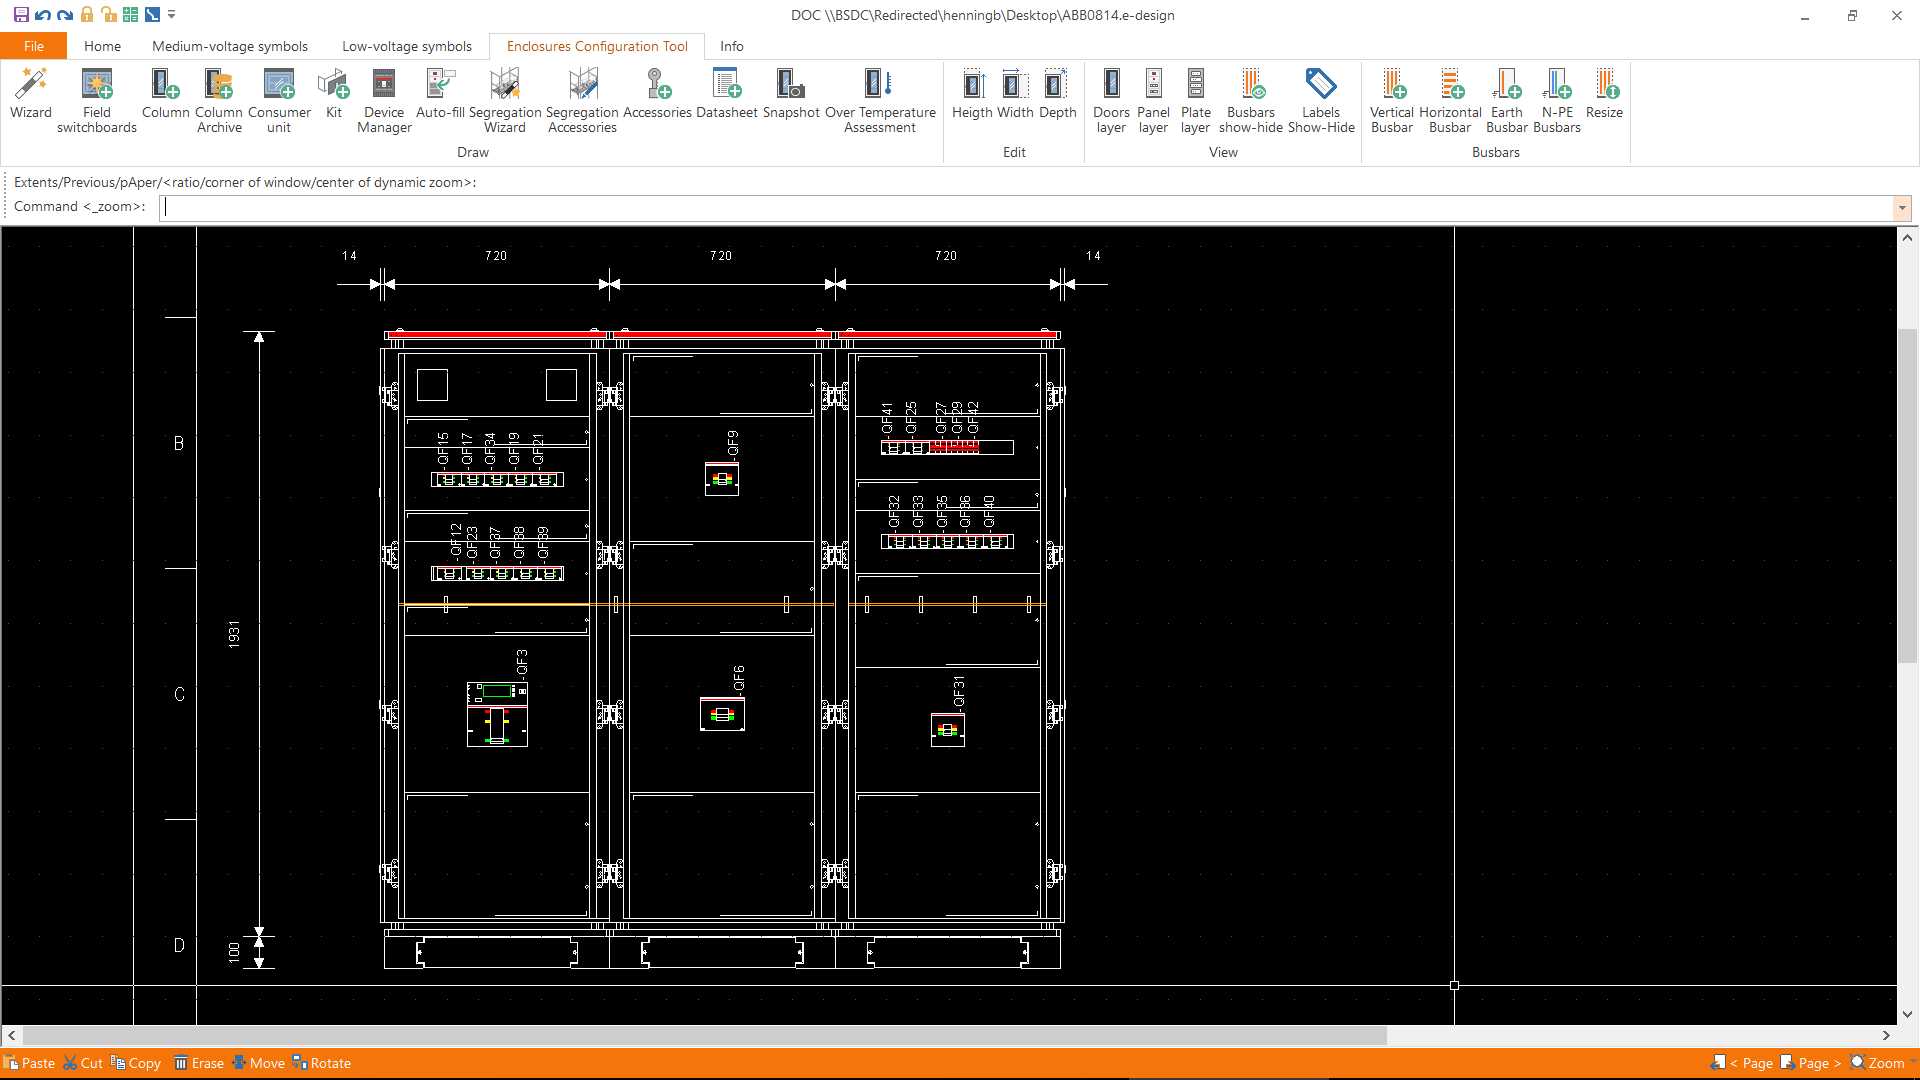The height and width of the screenshot is (1080, 1920).
Task: Open the quick access toolbar dropdown arrow
Action: pos(172,15)
